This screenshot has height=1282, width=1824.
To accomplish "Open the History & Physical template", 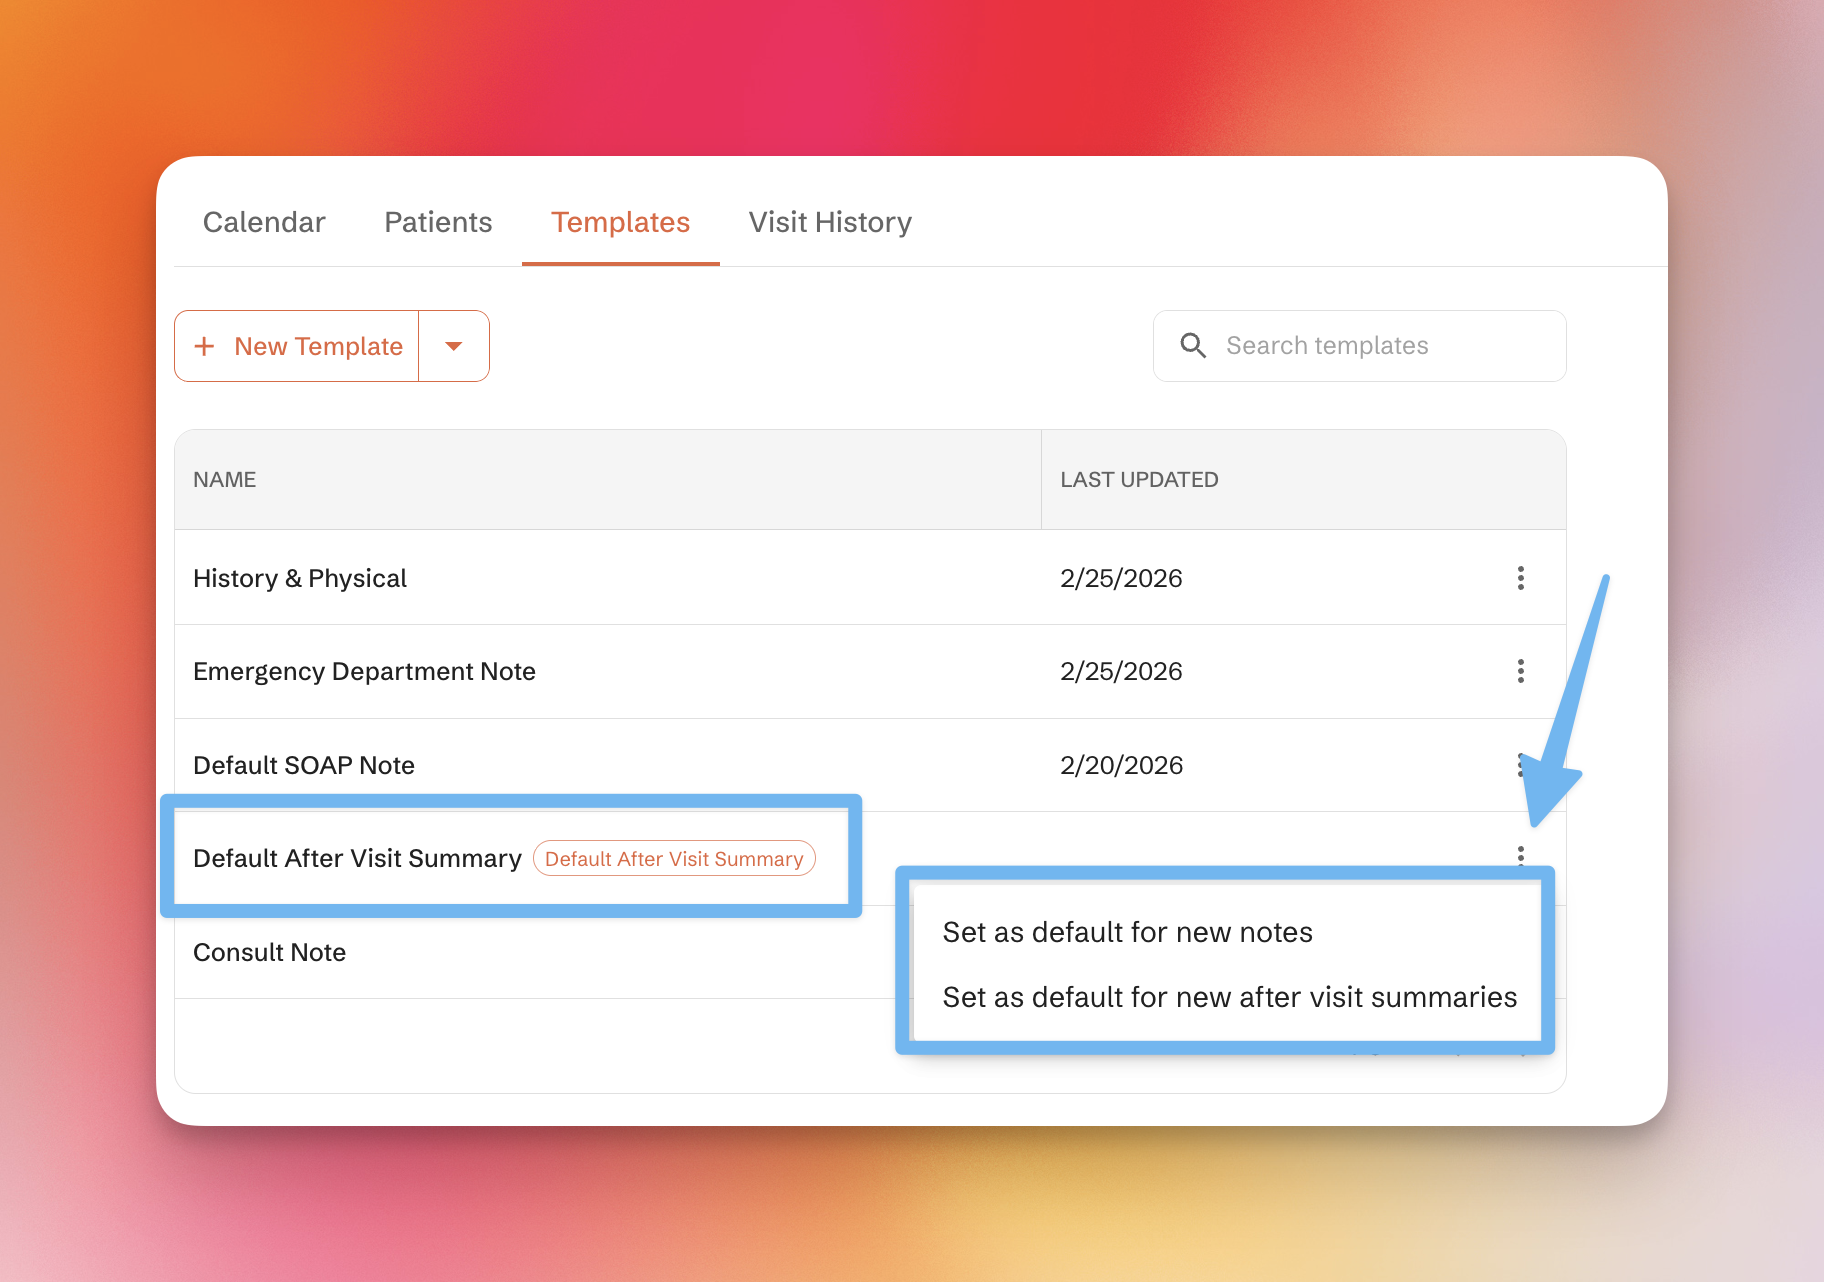I will [300, 578].
